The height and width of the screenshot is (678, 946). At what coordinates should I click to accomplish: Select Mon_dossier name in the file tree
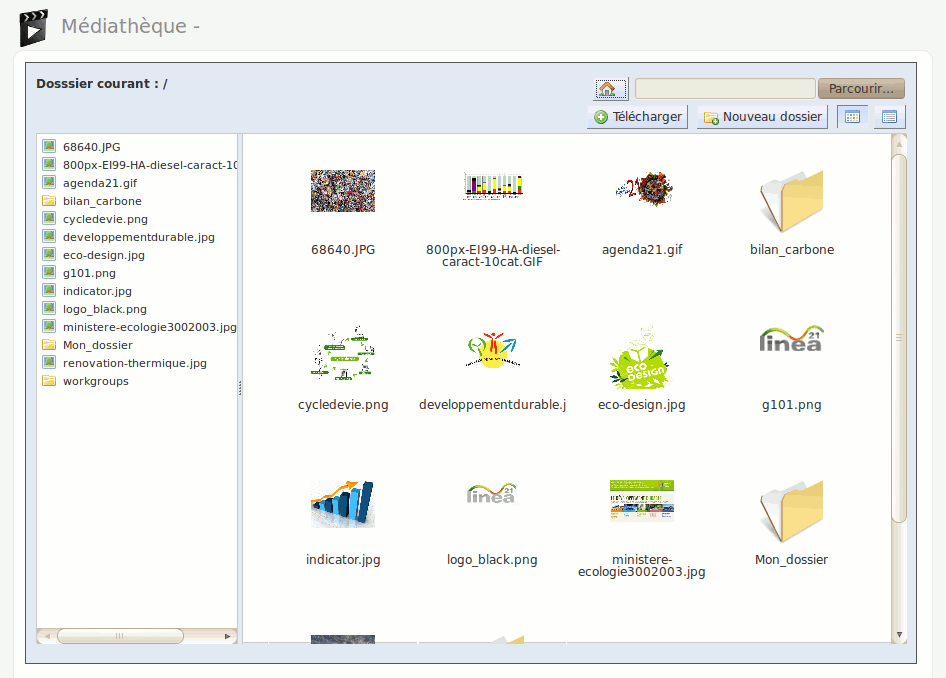pyautogui.click(x=98, y=345)
